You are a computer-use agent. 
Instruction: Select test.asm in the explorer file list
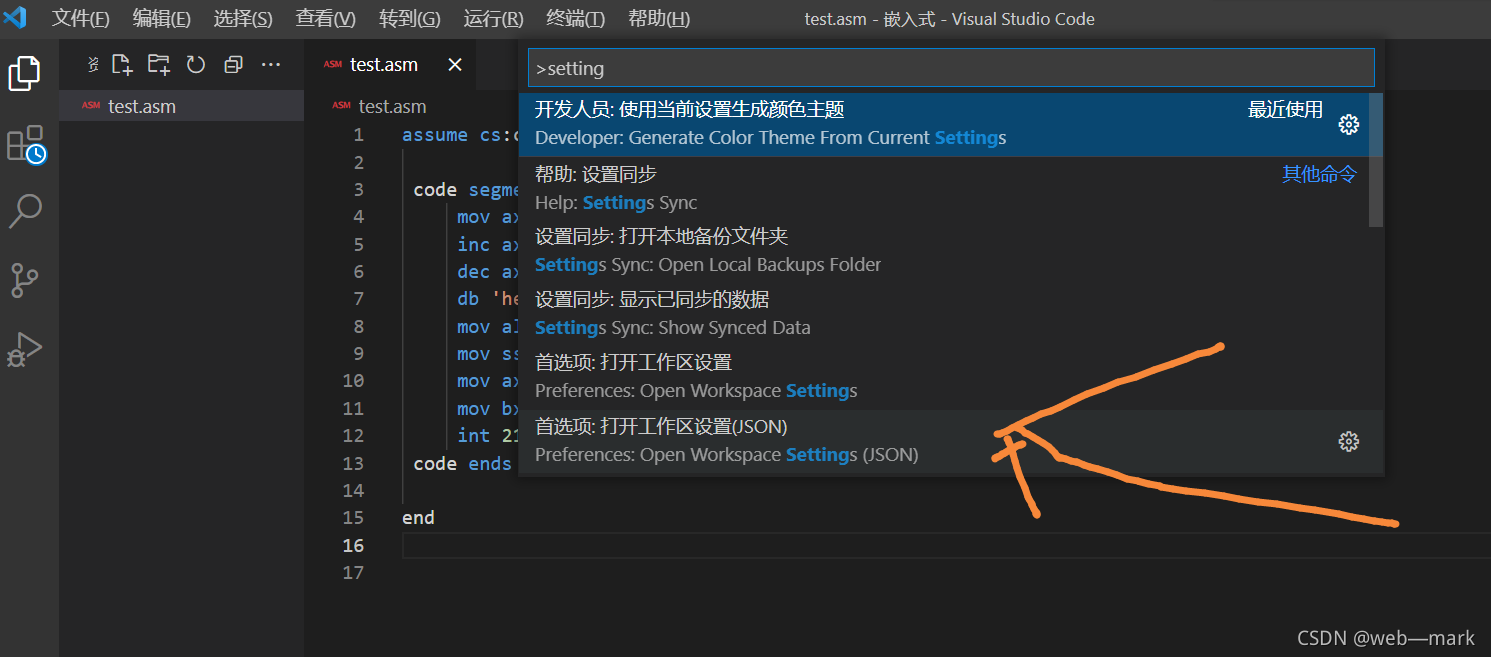(181, 106)
